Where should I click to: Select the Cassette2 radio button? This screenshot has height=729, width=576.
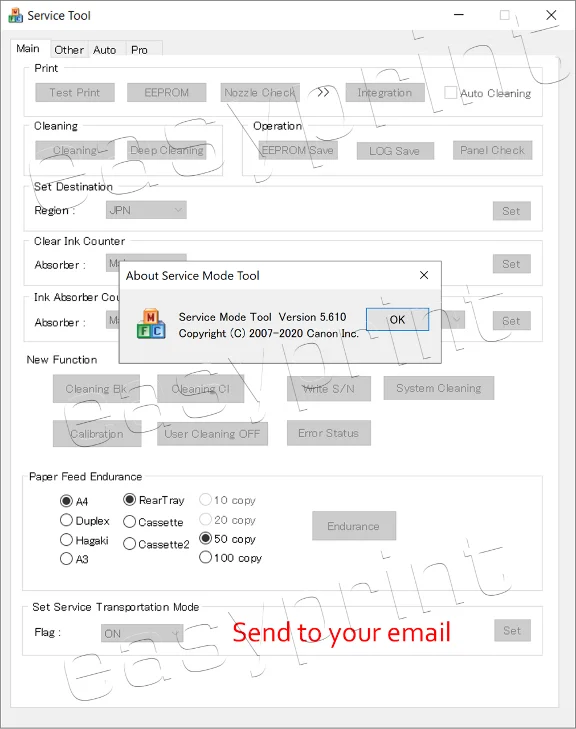coord(130,543)
